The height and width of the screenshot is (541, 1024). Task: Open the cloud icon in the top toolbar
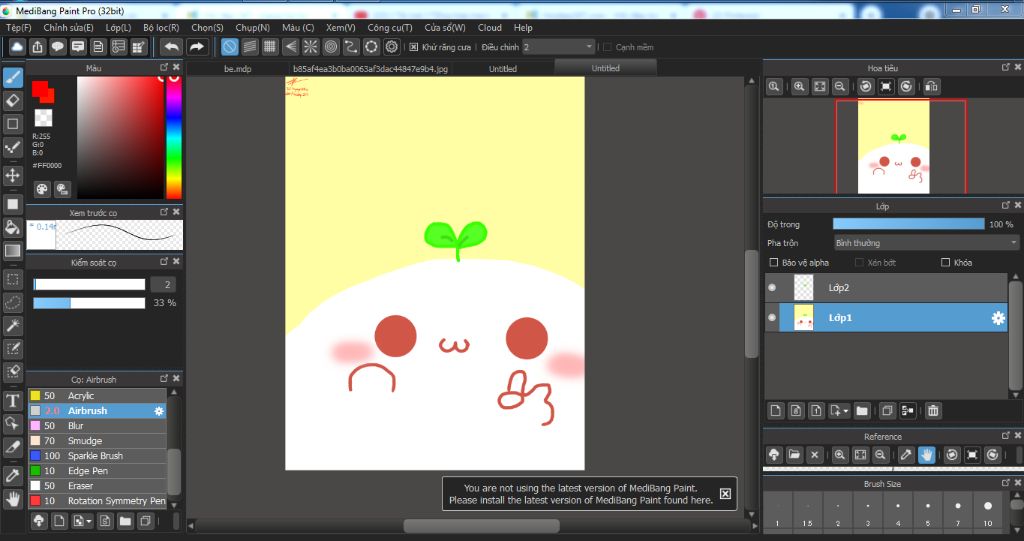17,46
